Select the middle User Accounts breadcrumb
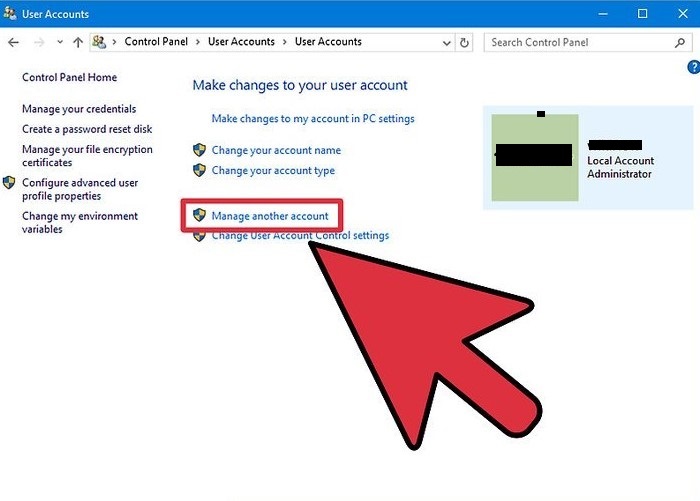Screen dimensions: 700x501 point(241,42)
